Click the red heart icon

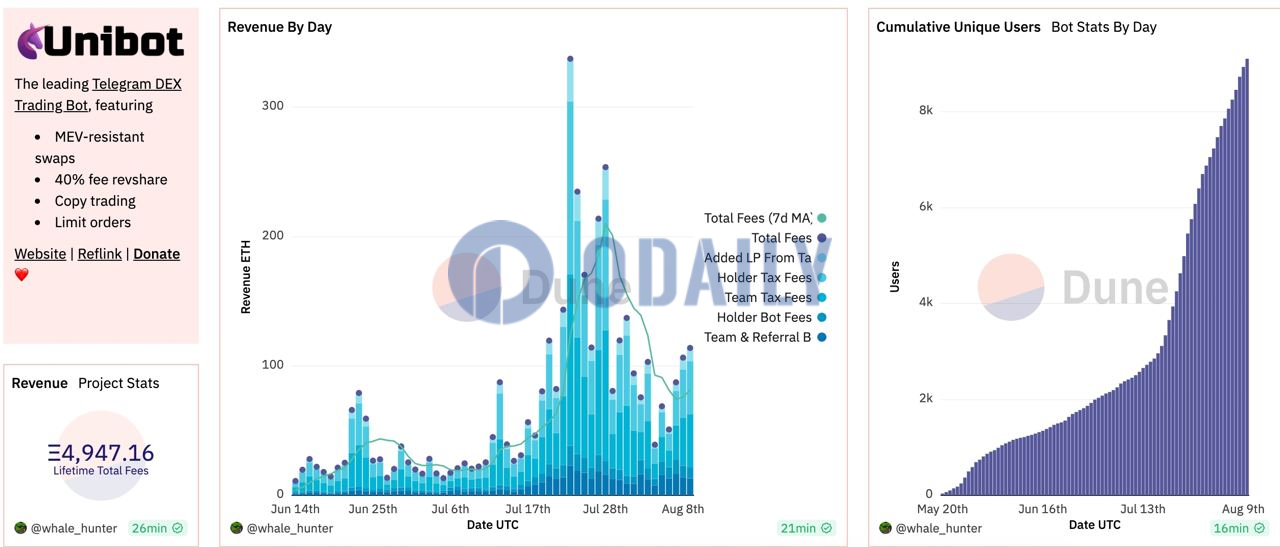point(21,275)
